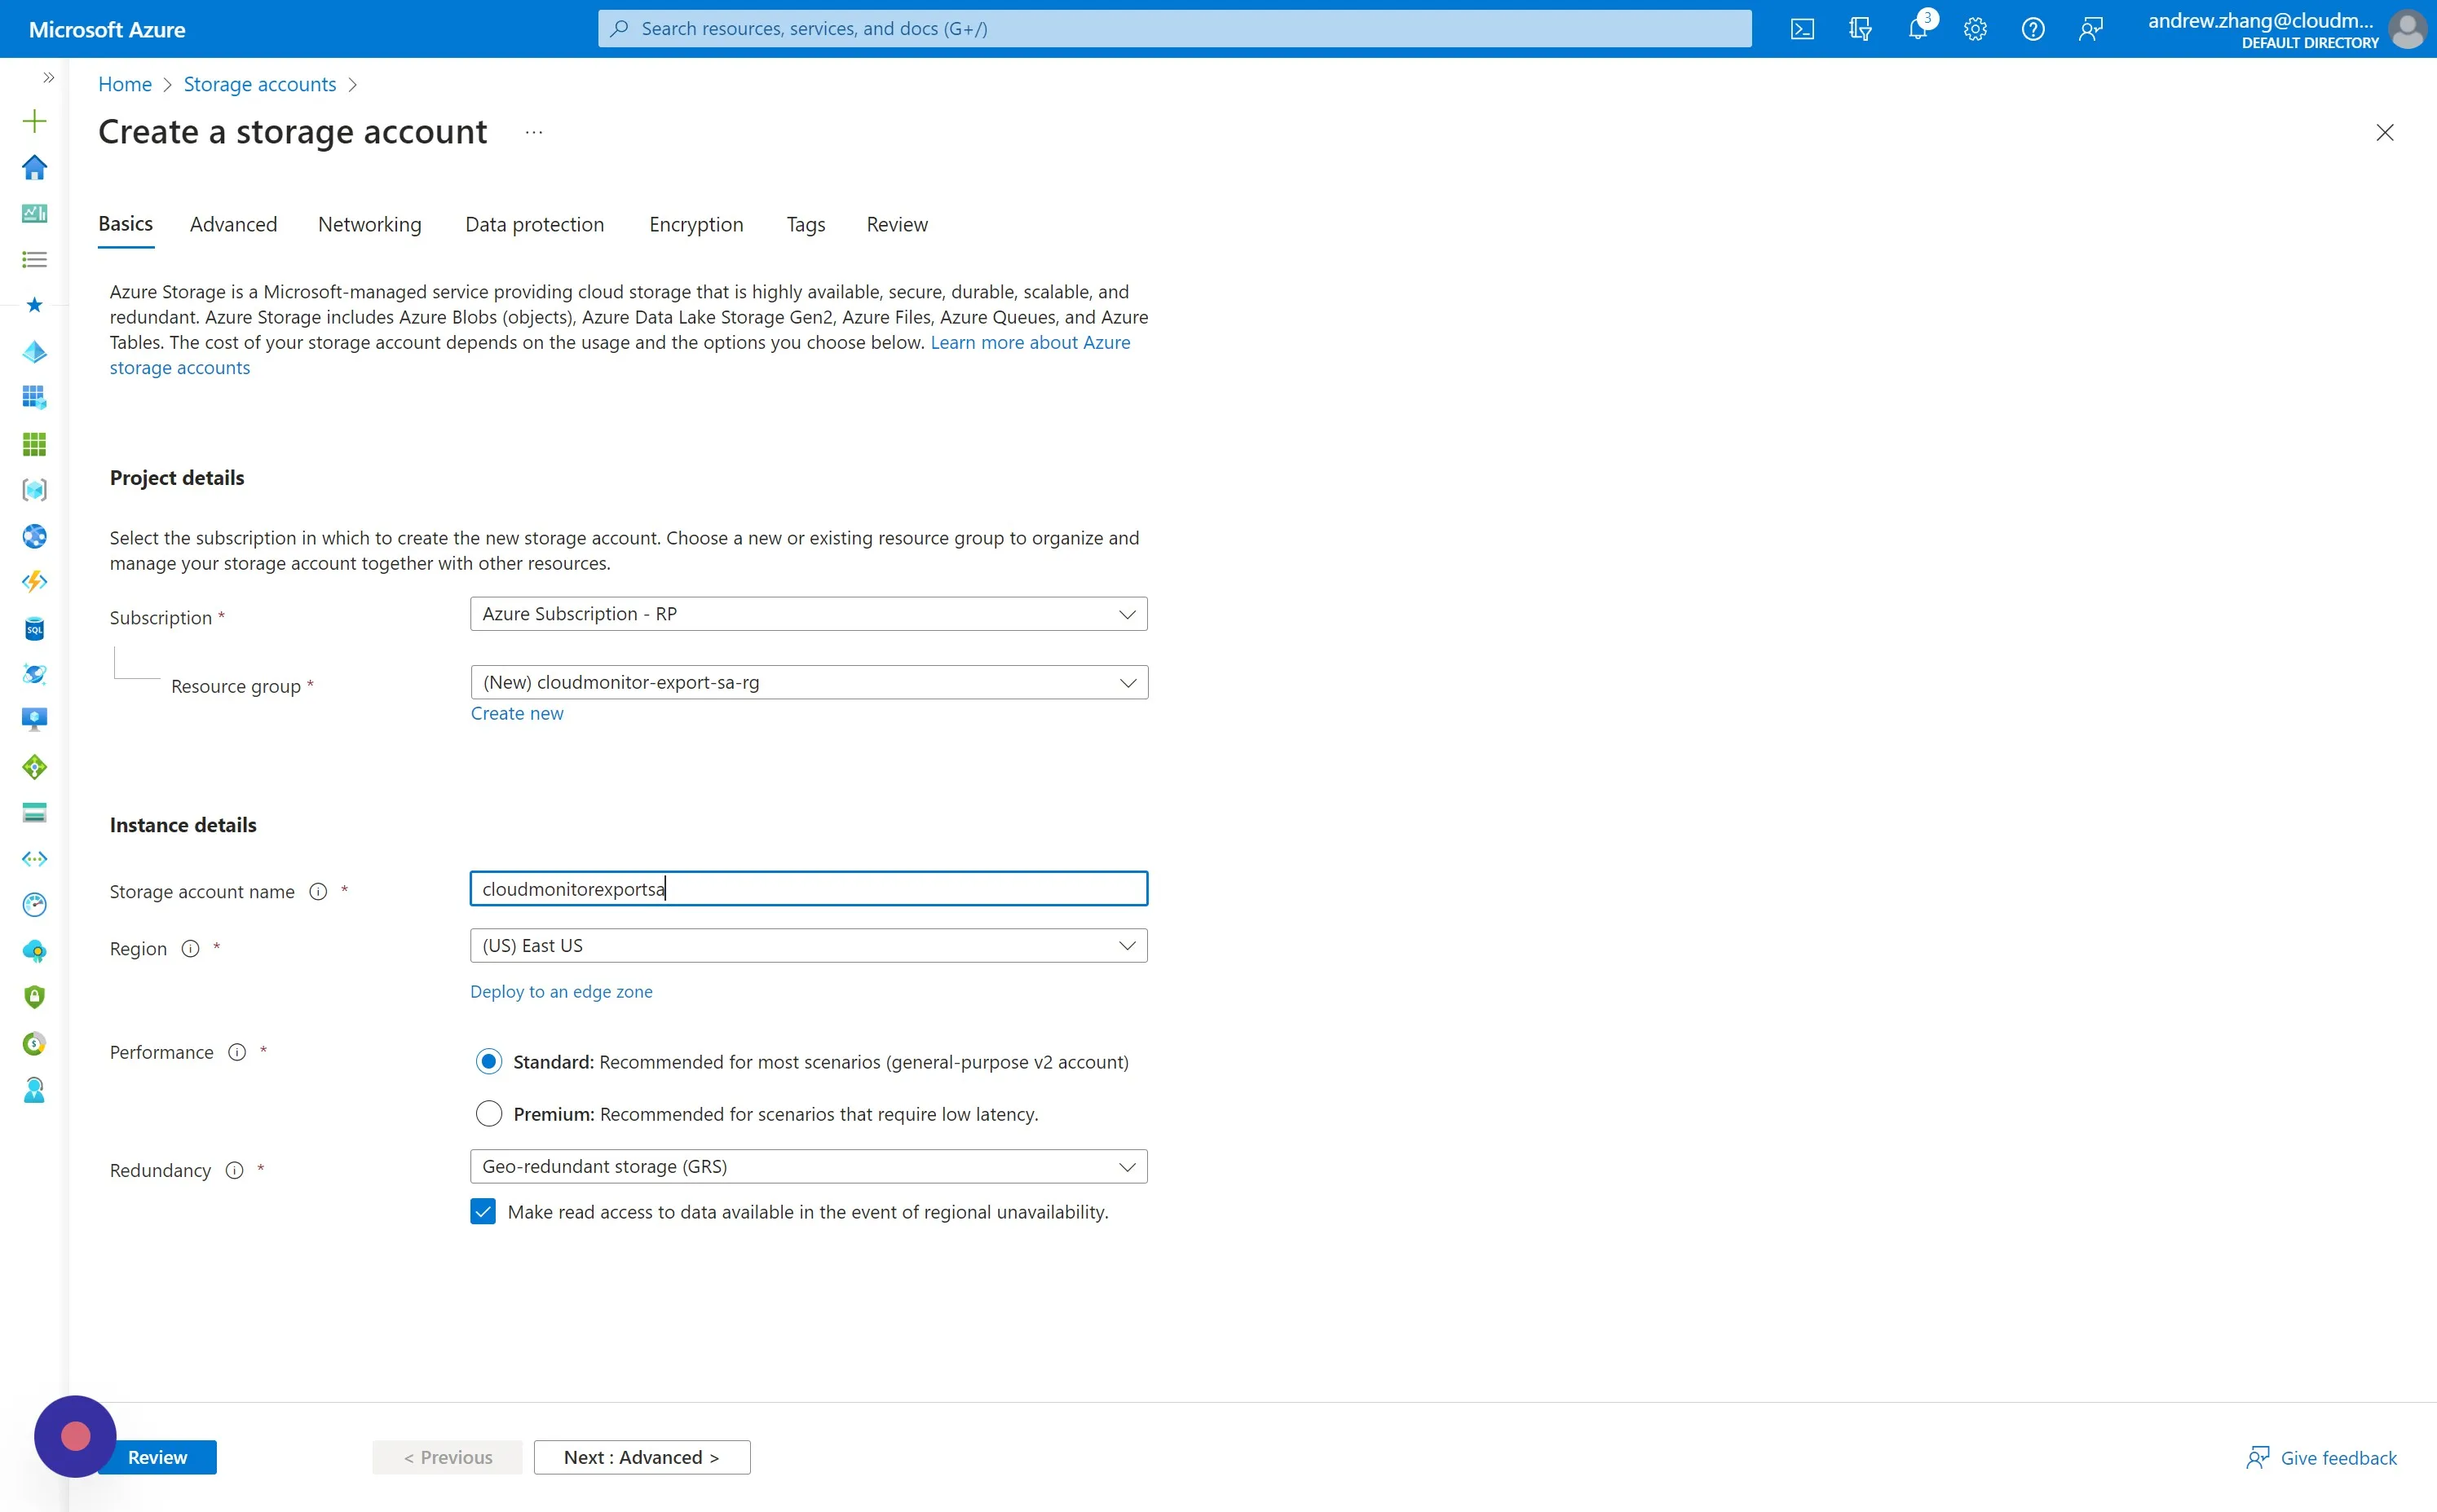2437x1512 pixels.
Task: Open Cost Management dollar icon
Action: tap(34, 1043)
